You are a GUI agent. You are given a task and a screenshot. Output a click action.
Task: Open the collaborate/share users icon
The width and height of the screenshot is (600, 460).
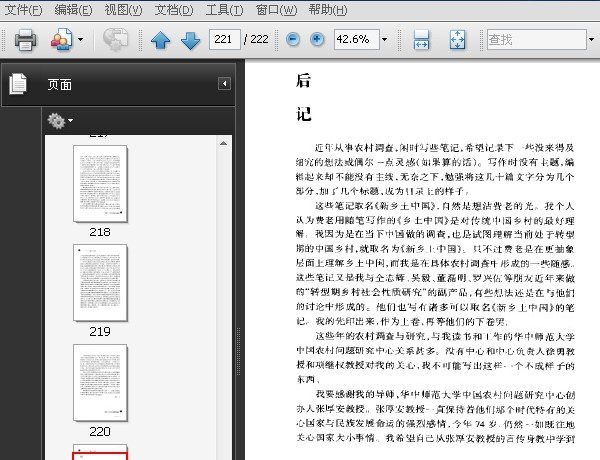coord(61,39)
